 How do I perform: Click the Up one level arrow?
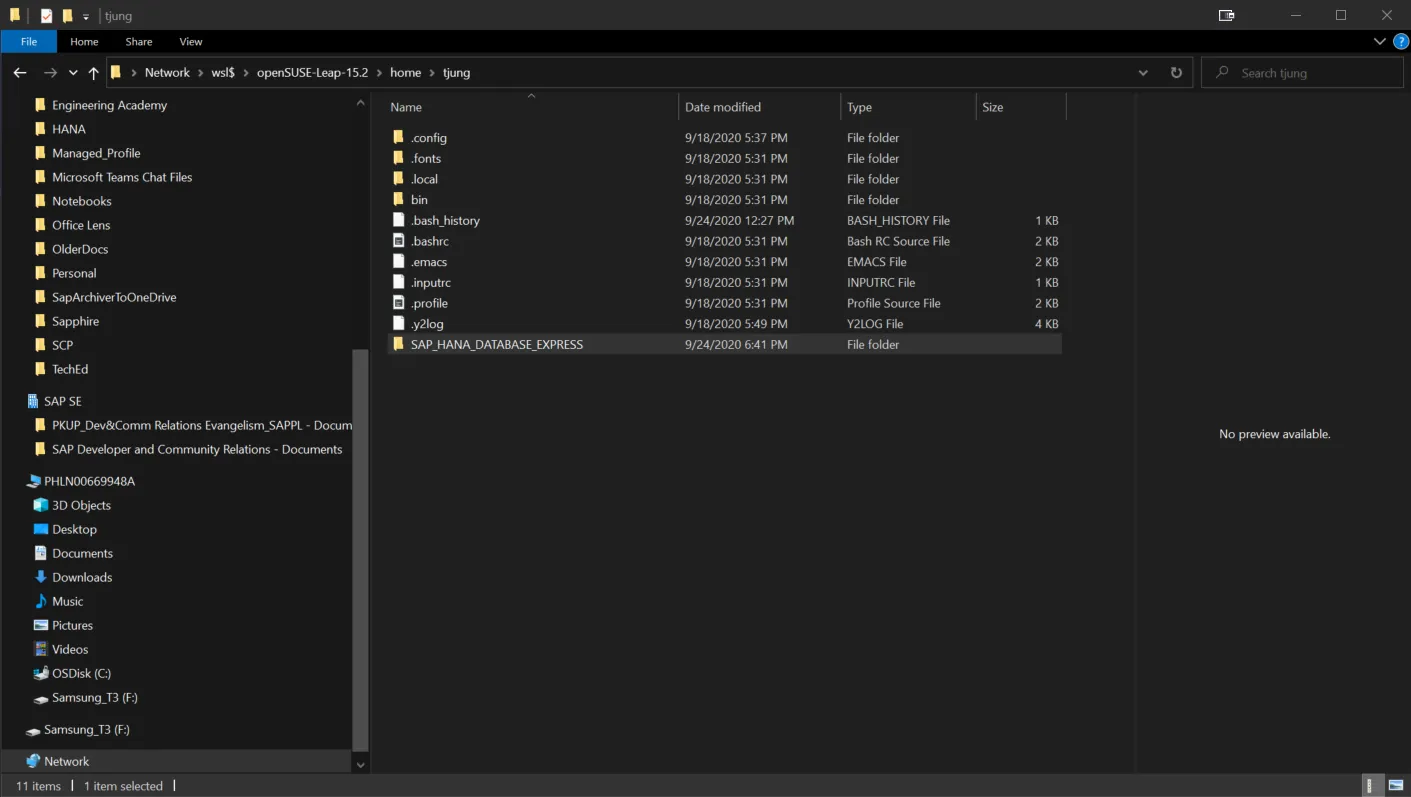pyautogui.click(x=93, y=73)
